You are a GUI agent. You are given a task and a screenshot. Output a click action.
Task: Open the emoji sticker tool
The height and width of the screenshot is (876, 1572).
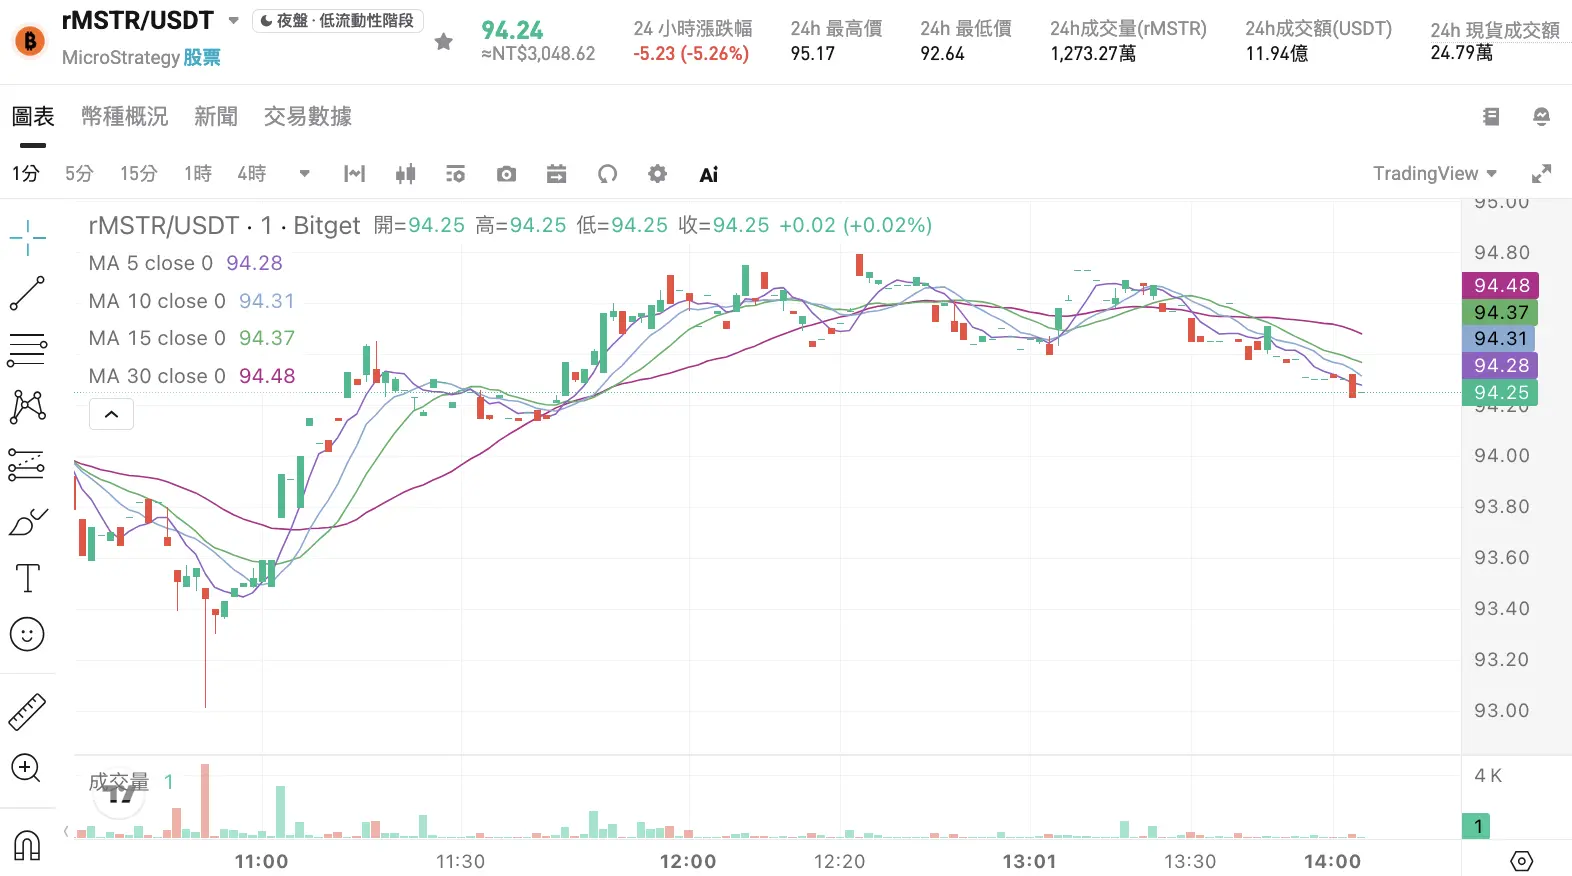27,634
